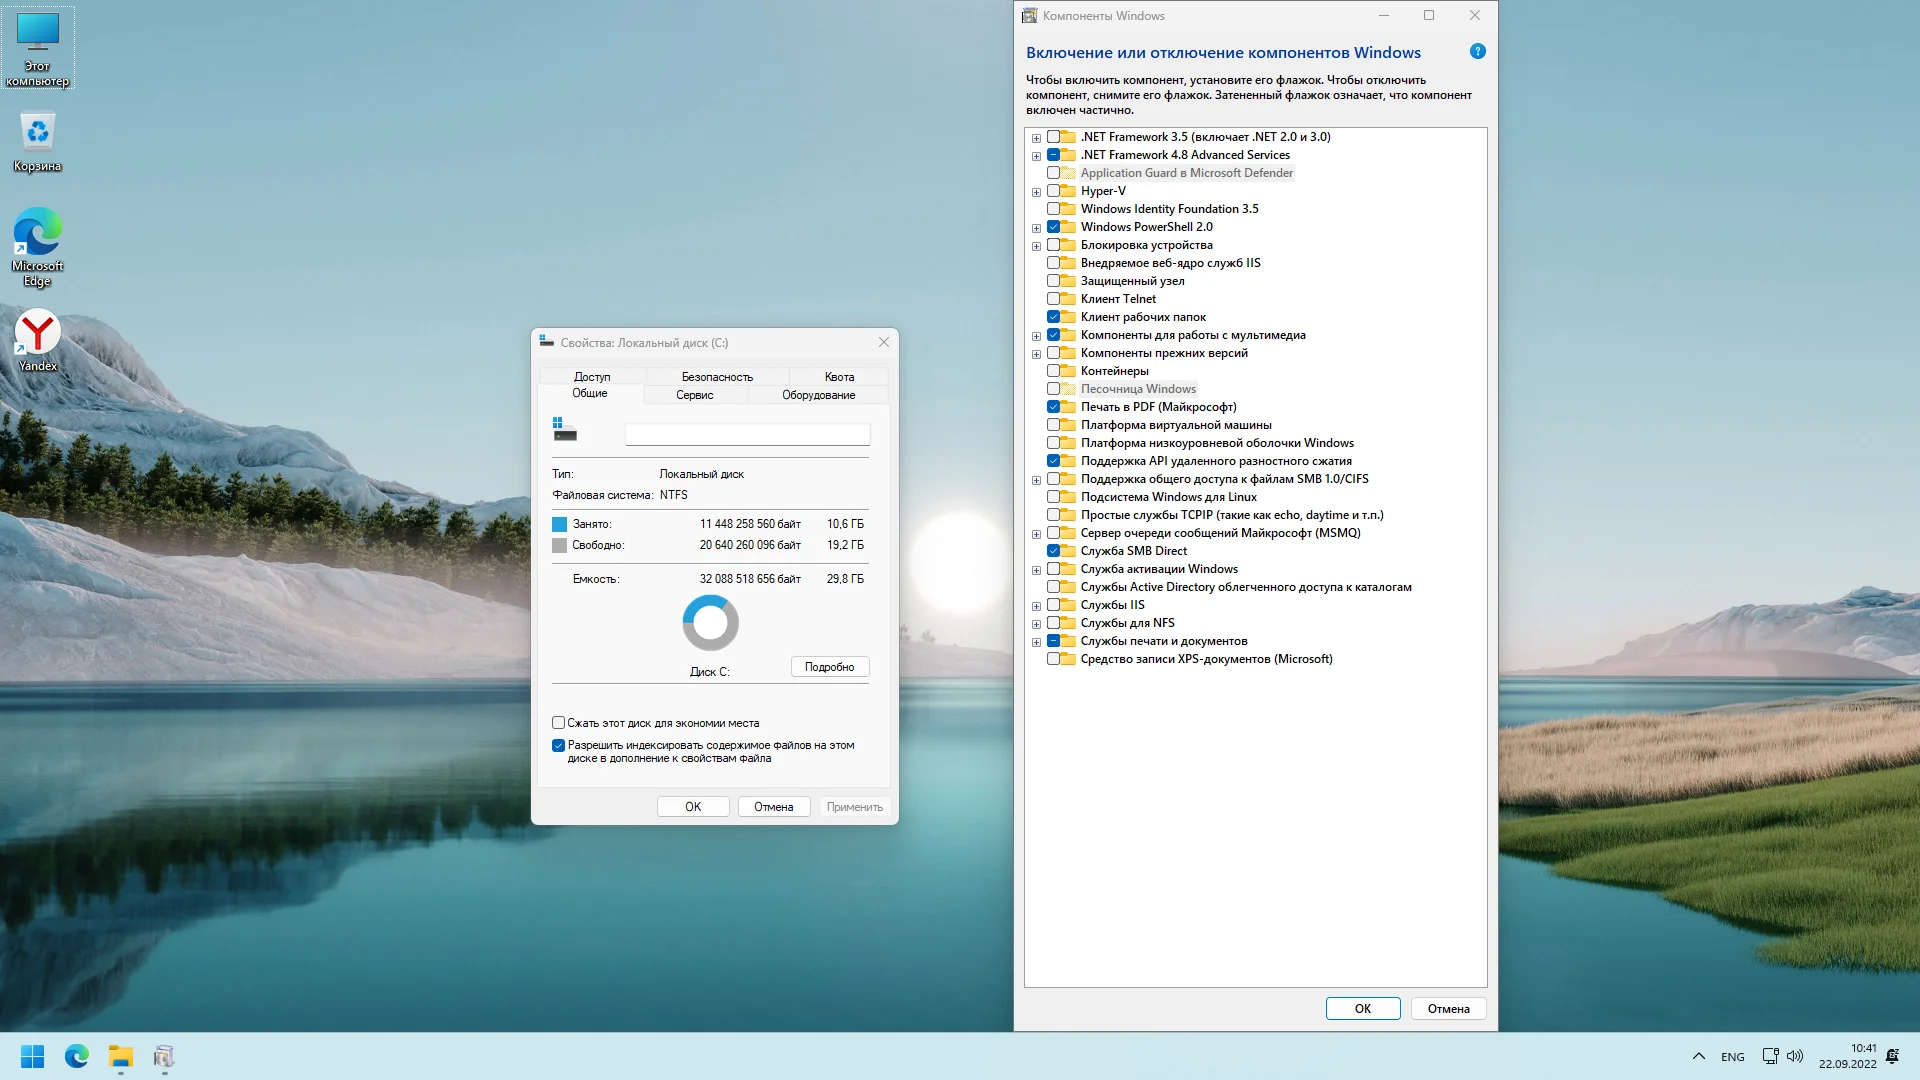Check compress this disk option
The width and height of the screenshot is (1920, 1080).
coord(558,723)
